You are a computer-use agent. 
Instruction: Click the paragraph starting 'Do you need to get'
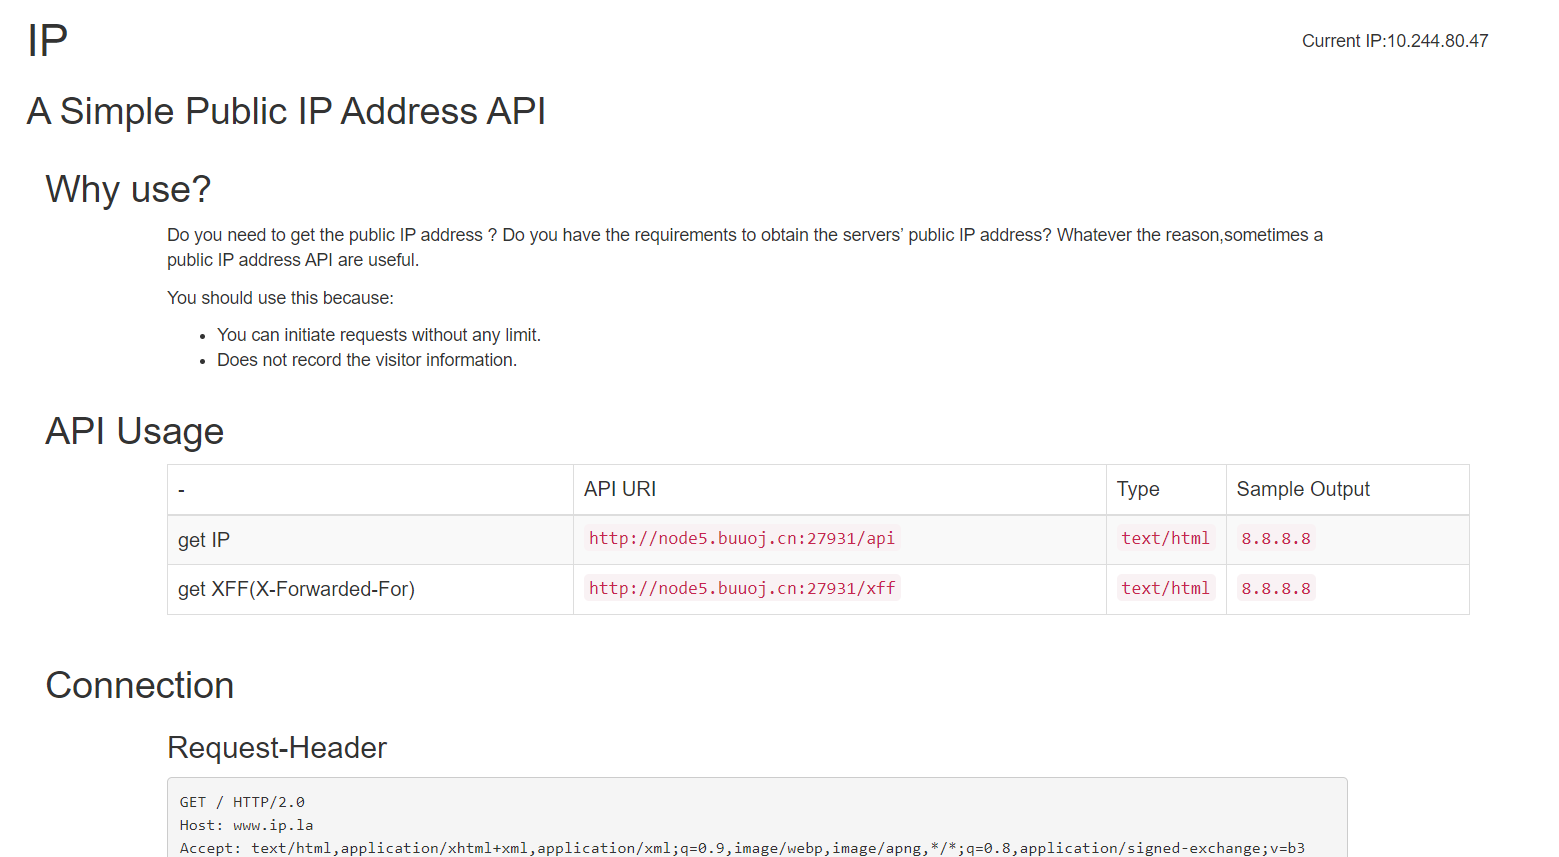tap(745, 247)
